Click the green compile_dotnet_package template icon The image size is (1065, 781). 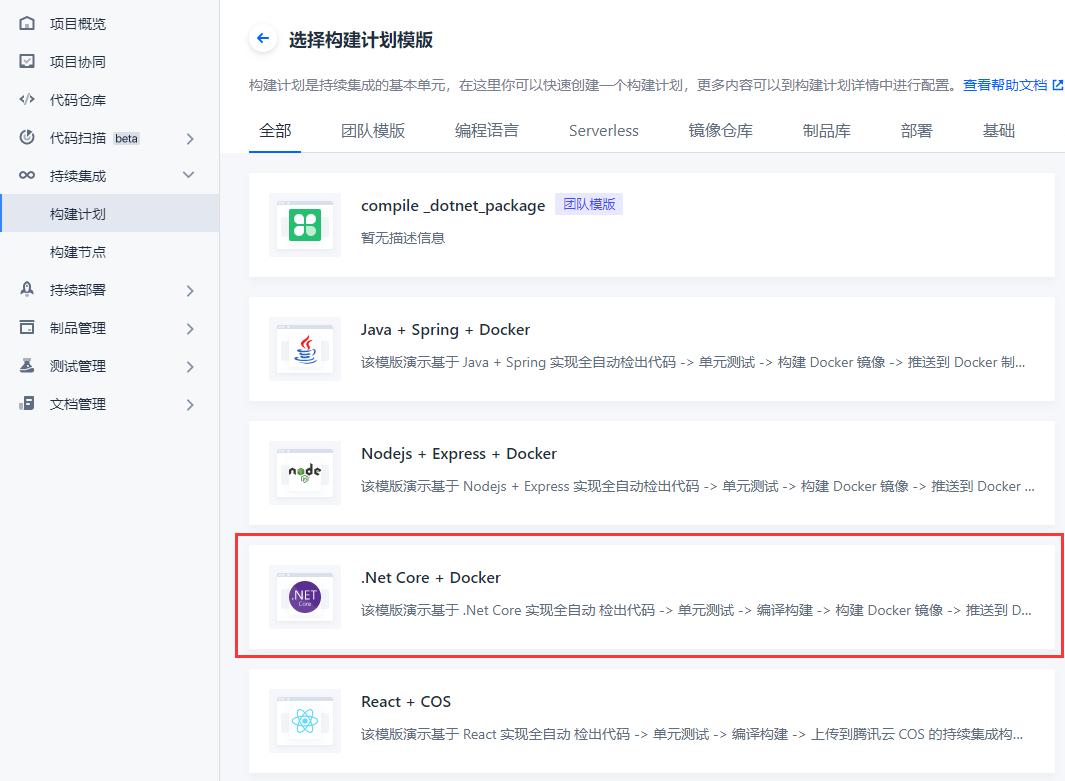click(x=305, y=225)
